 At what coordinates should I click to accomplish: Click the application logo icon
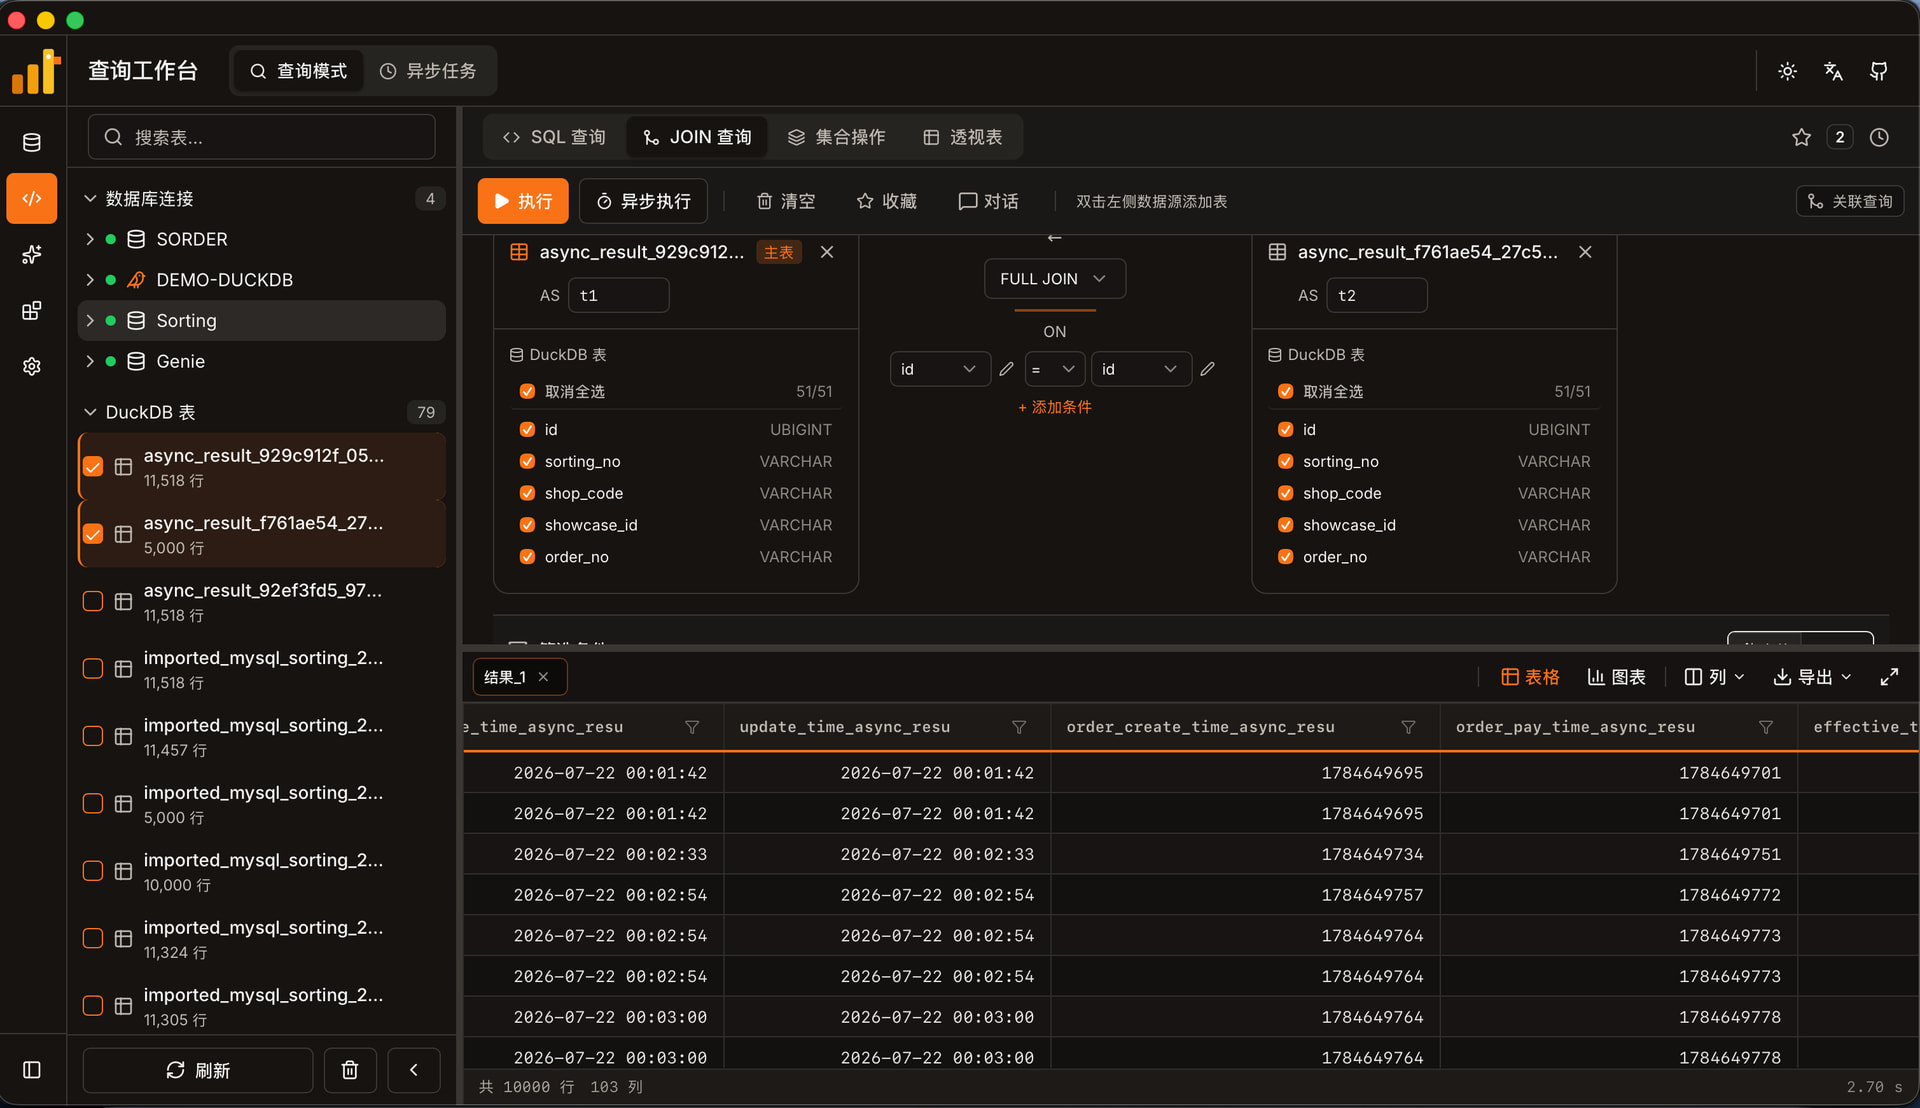click(36, 71)
